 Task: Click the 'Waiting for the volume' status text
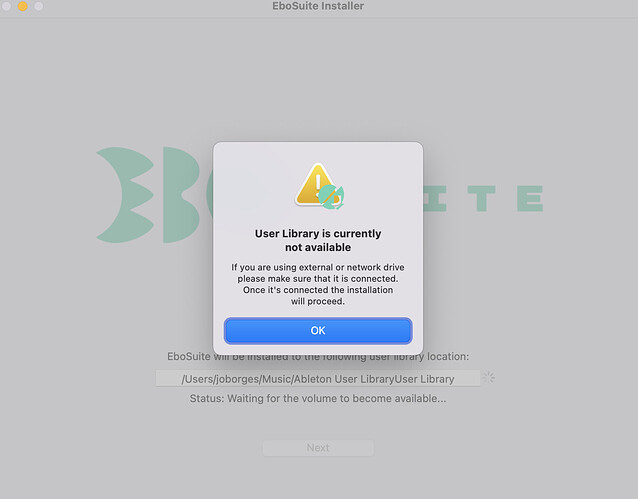318,398
